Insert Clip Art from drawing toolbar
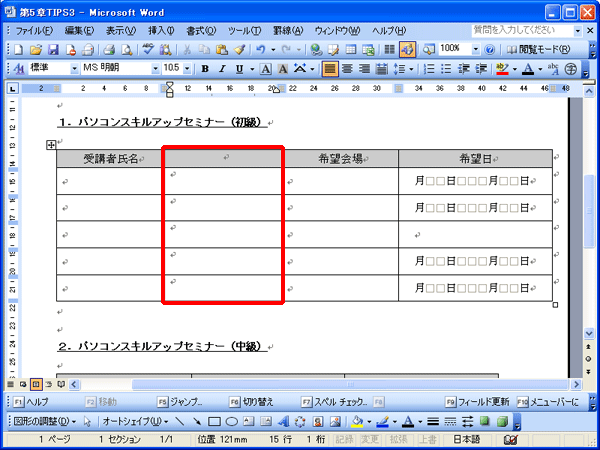The image size is (600, 450). pos(318,422)
